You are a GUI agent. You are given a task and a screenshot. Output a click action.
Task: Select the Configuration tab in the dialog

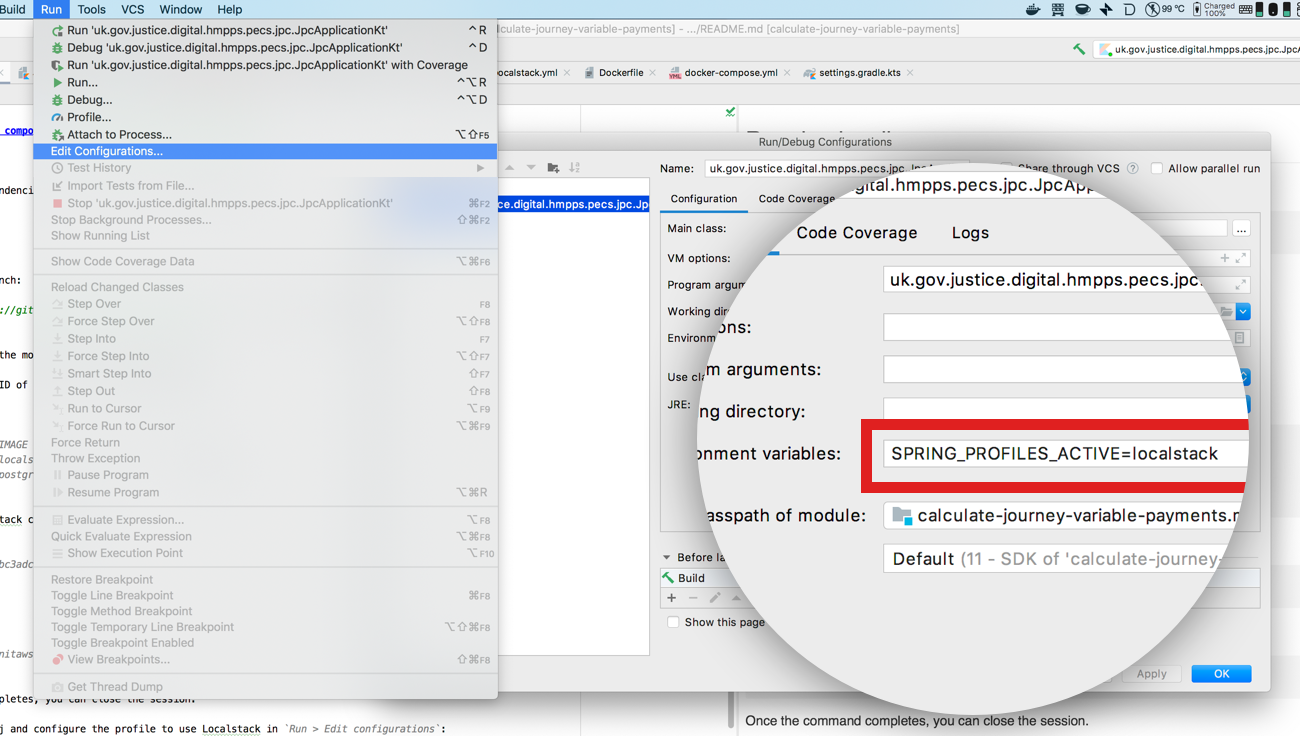click(x=704, y=199)
